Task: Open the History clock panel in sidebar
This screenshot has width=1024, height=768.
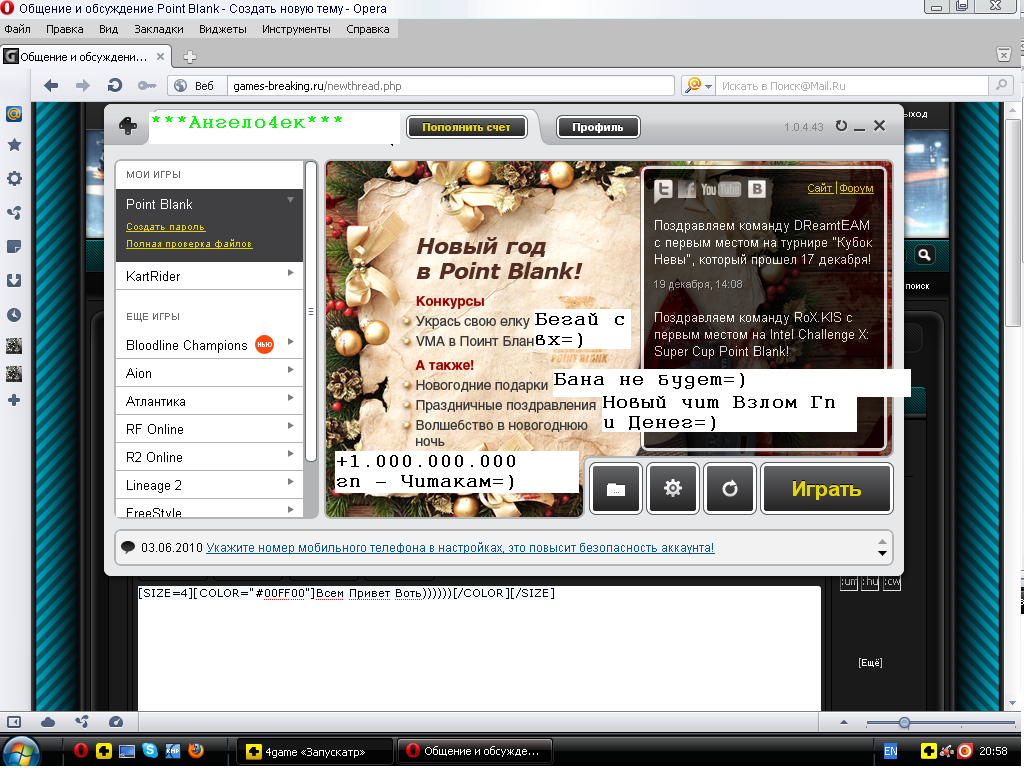Action: tap(14, 315)
